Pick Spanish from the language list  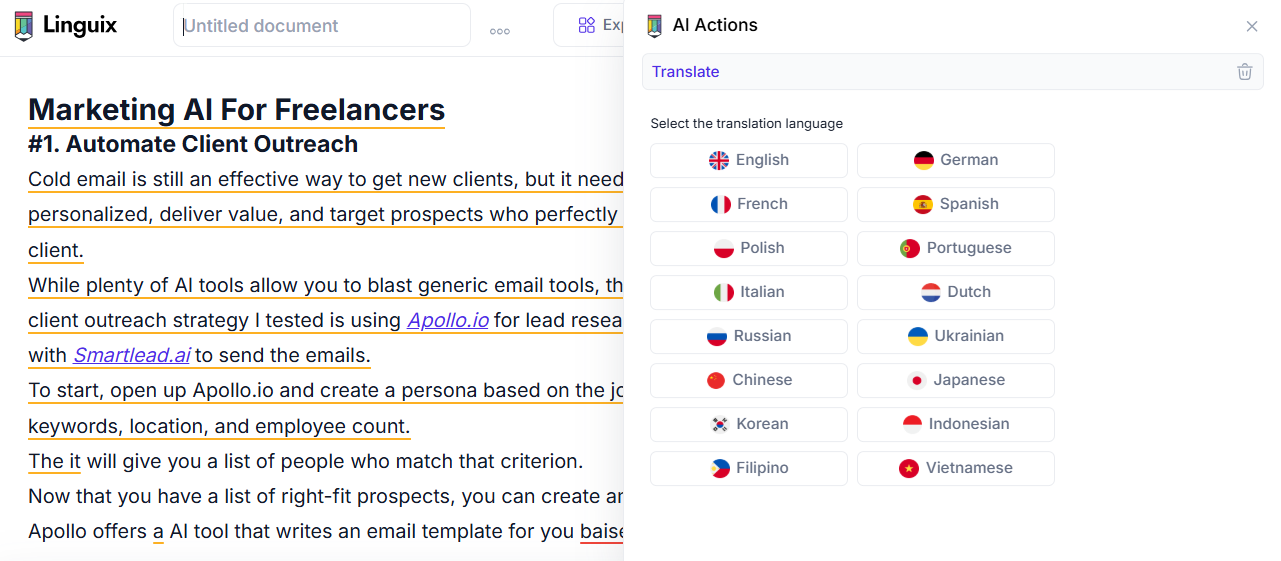(955, 204)
